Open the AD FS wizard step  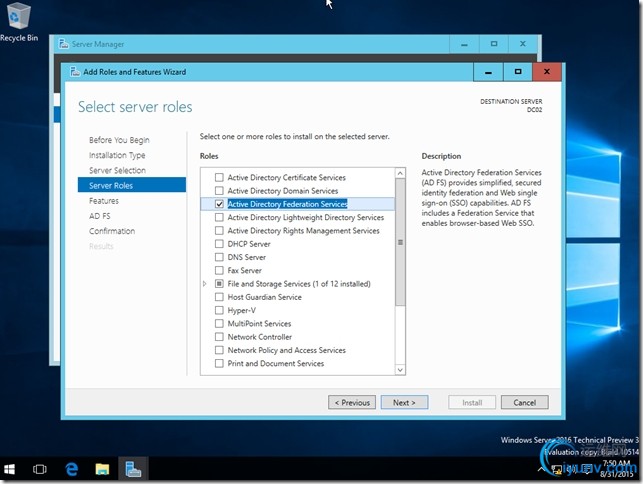(x=99, y=216)
